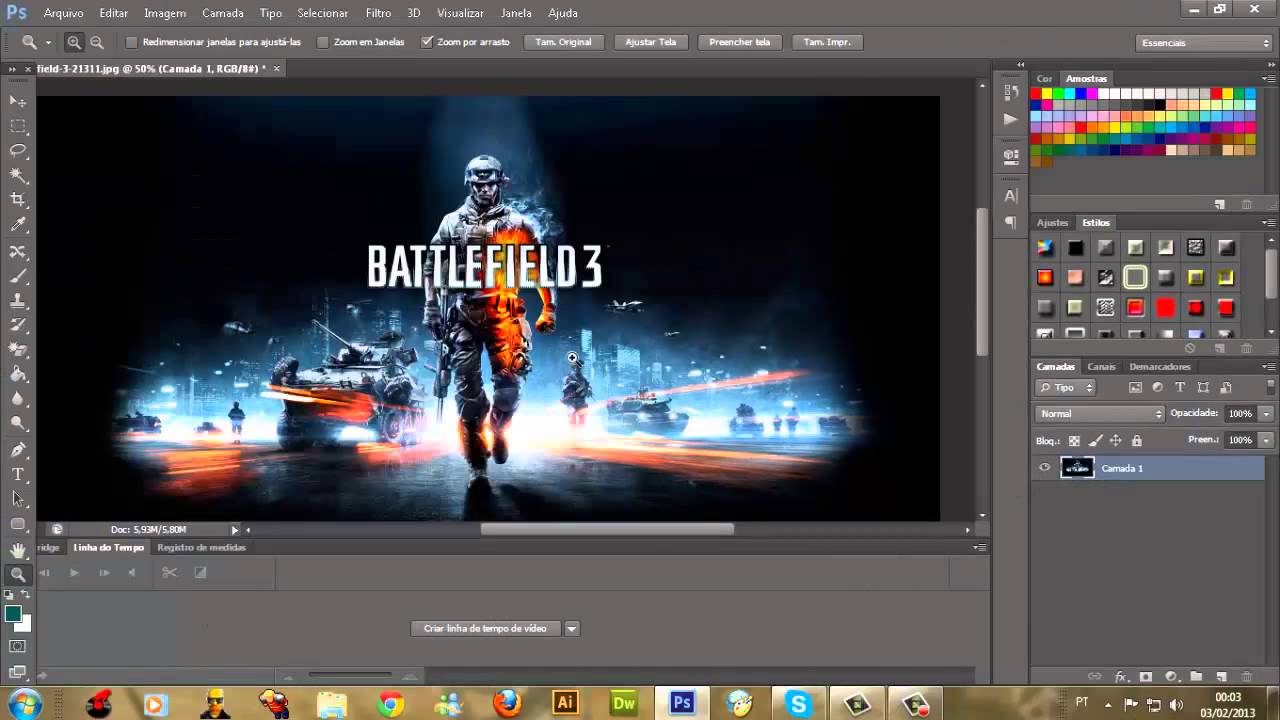Select the Eyedropper tool
Screen dimensions: 1280x720
tap(18, 226)
